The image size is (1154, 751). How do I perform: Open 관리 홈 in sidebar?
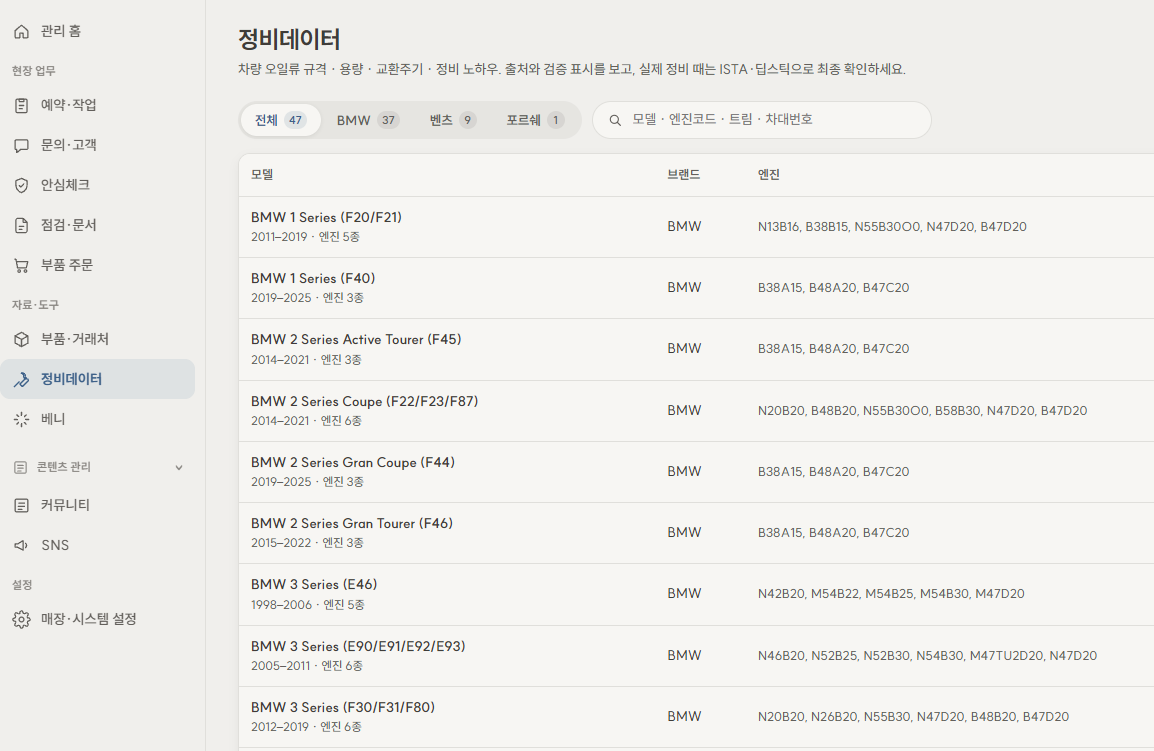tap(60, 31)
